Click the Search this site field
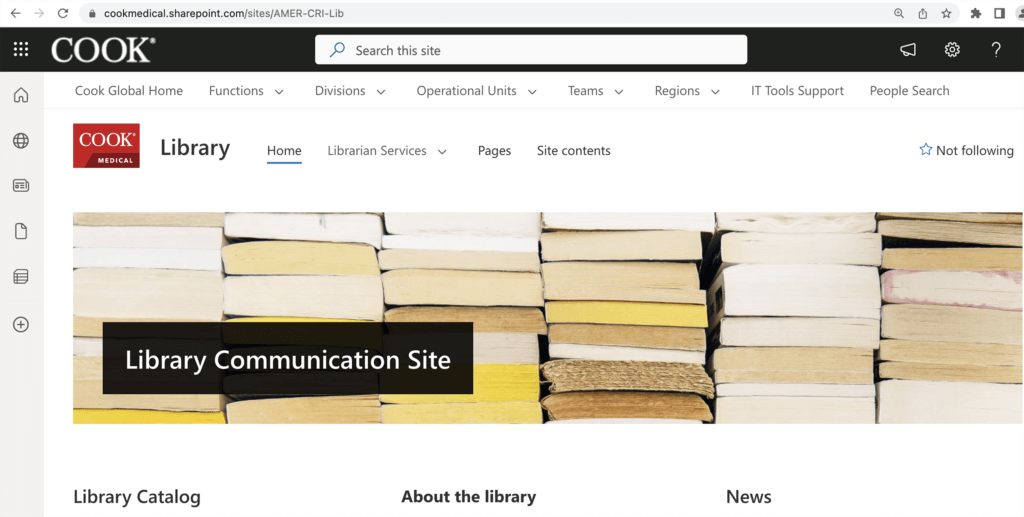This screenshot has height=517, width=1024. (530, 50)
